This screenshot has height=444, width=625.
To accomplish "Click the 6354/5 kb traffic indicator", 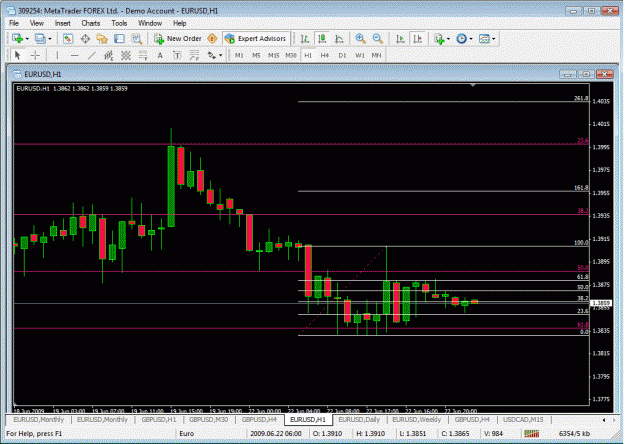I will [x=574, y=434].
